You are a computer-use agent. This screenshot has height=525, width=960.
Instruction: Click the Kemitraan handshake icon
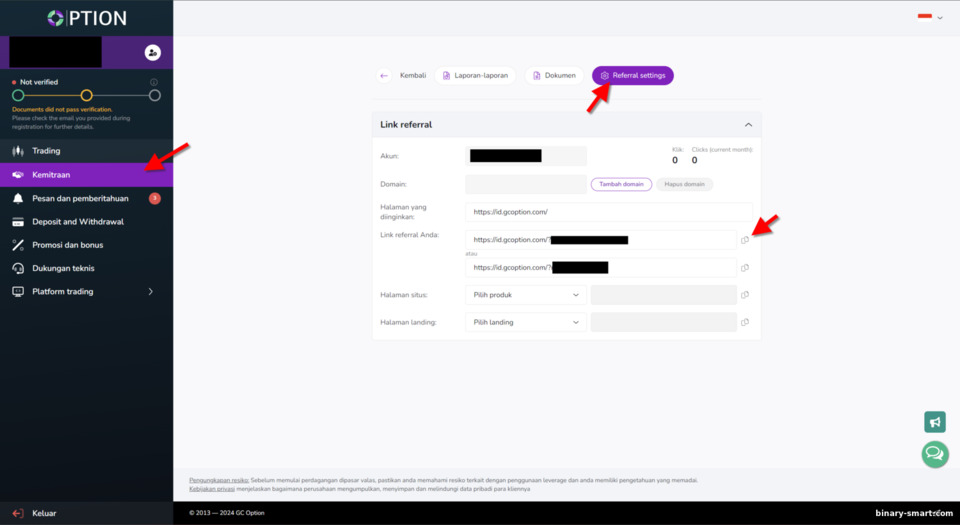coord(18,174)
